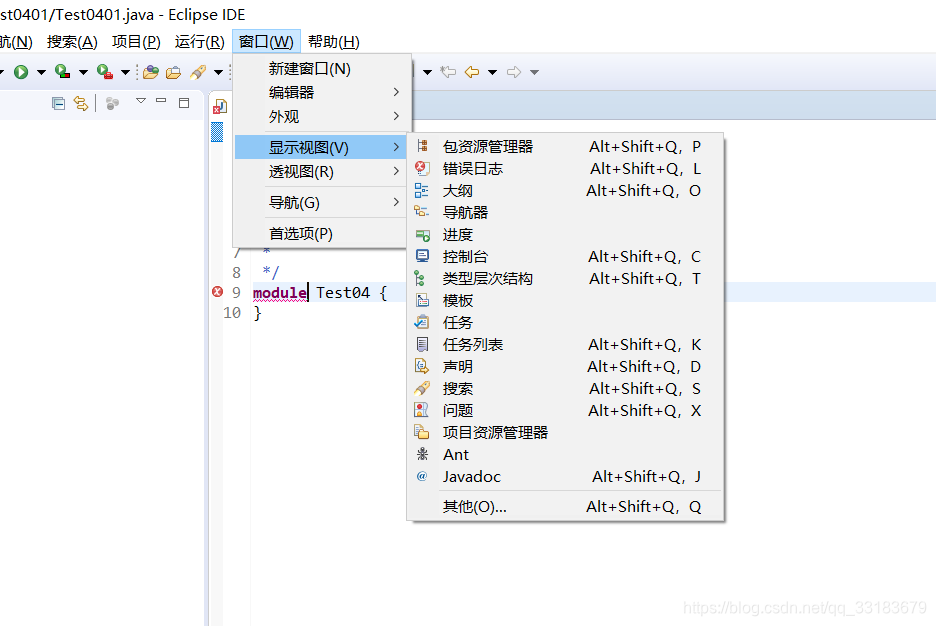
Task: Open the 项目资源管理器 view
Action: (565, 433)
